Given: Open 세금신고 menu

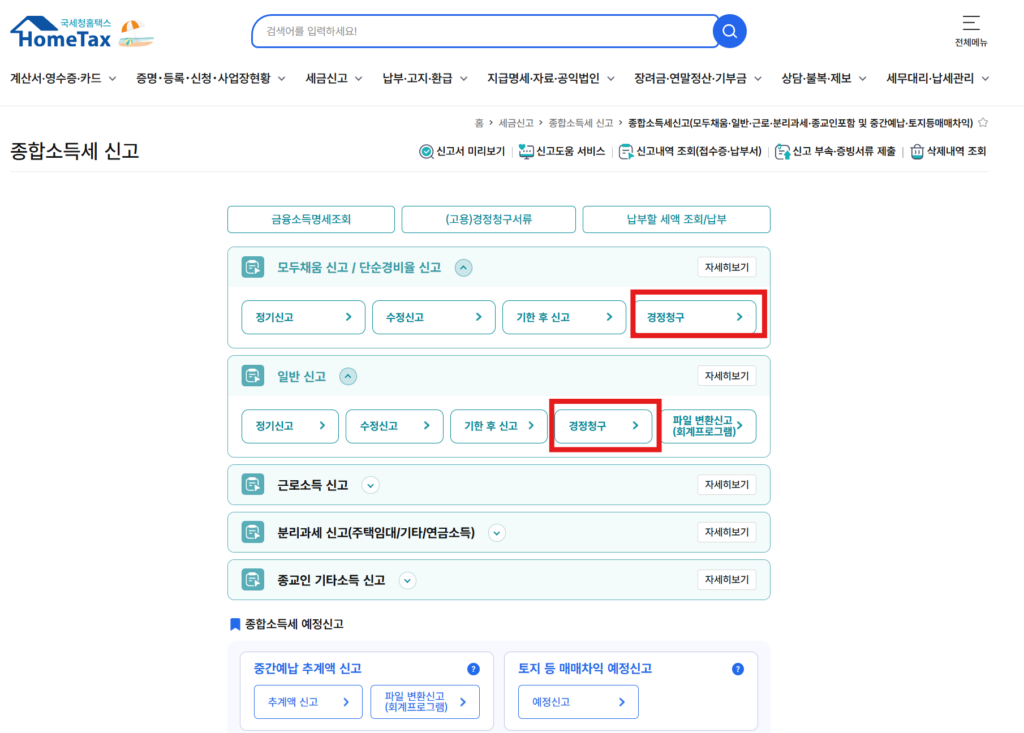Looking at the screenshot, I should 334,78.
